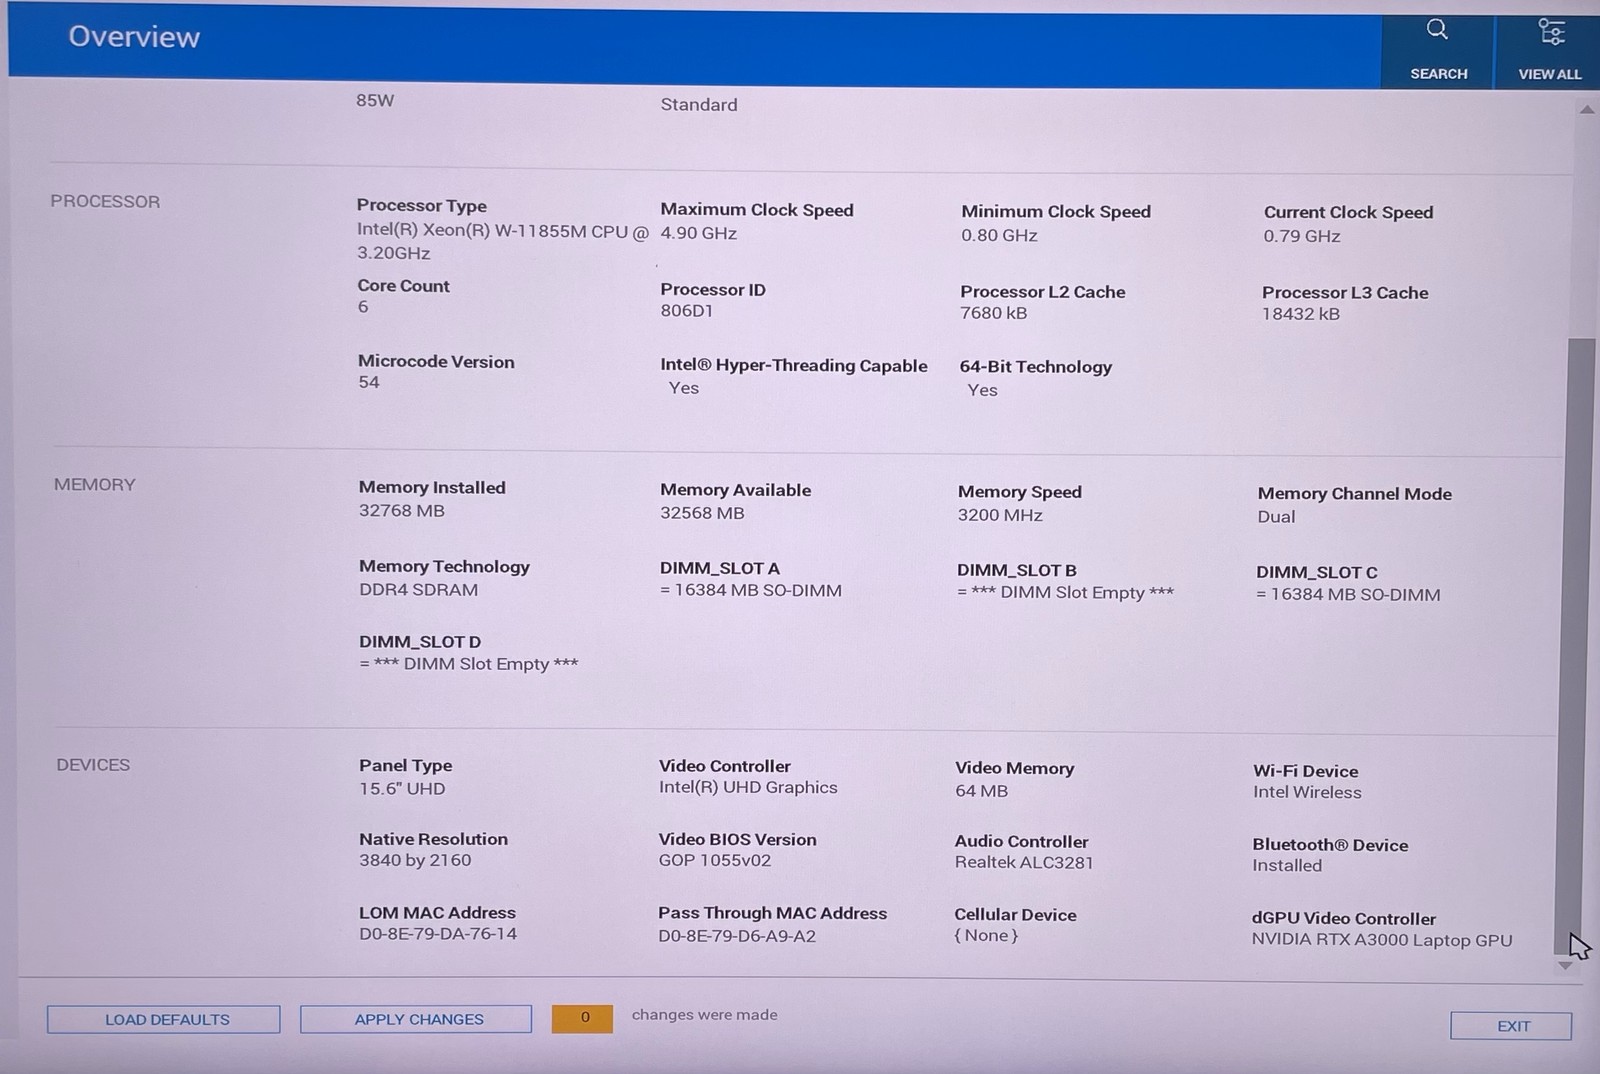Click the DIMM_SLOT A entry
The width and height of the screenshot is (1600, 1074).
click(x=750, y=579)
